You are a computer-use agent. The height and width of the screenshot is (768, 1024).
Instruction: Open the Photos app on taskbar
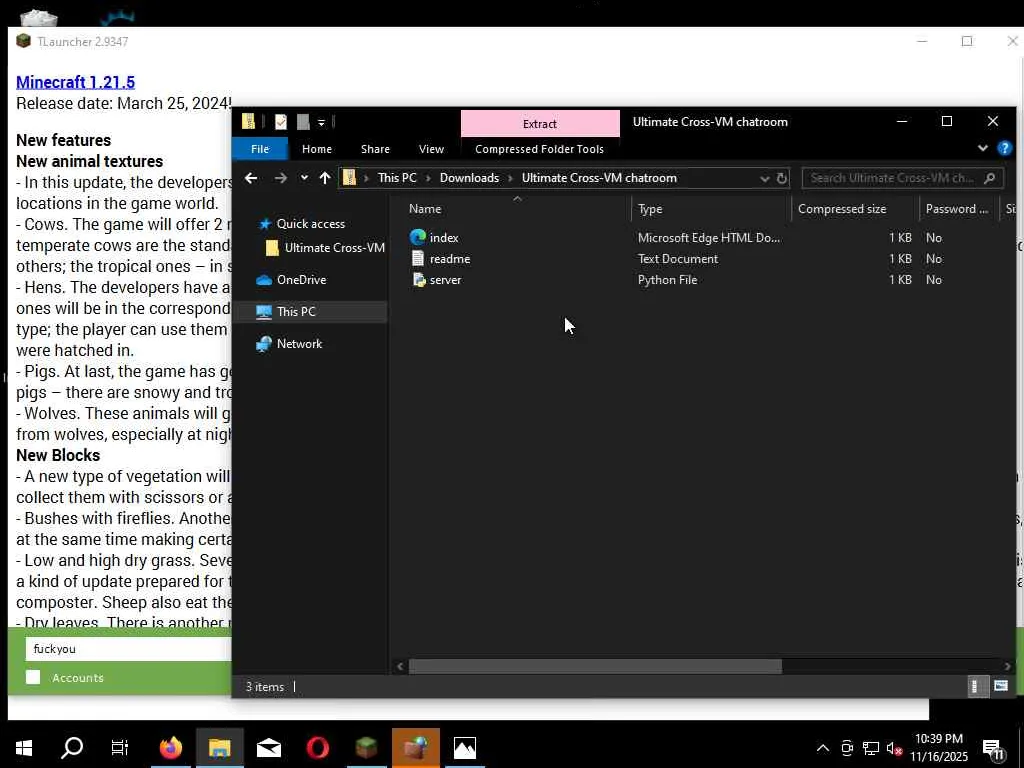[464, 748]
